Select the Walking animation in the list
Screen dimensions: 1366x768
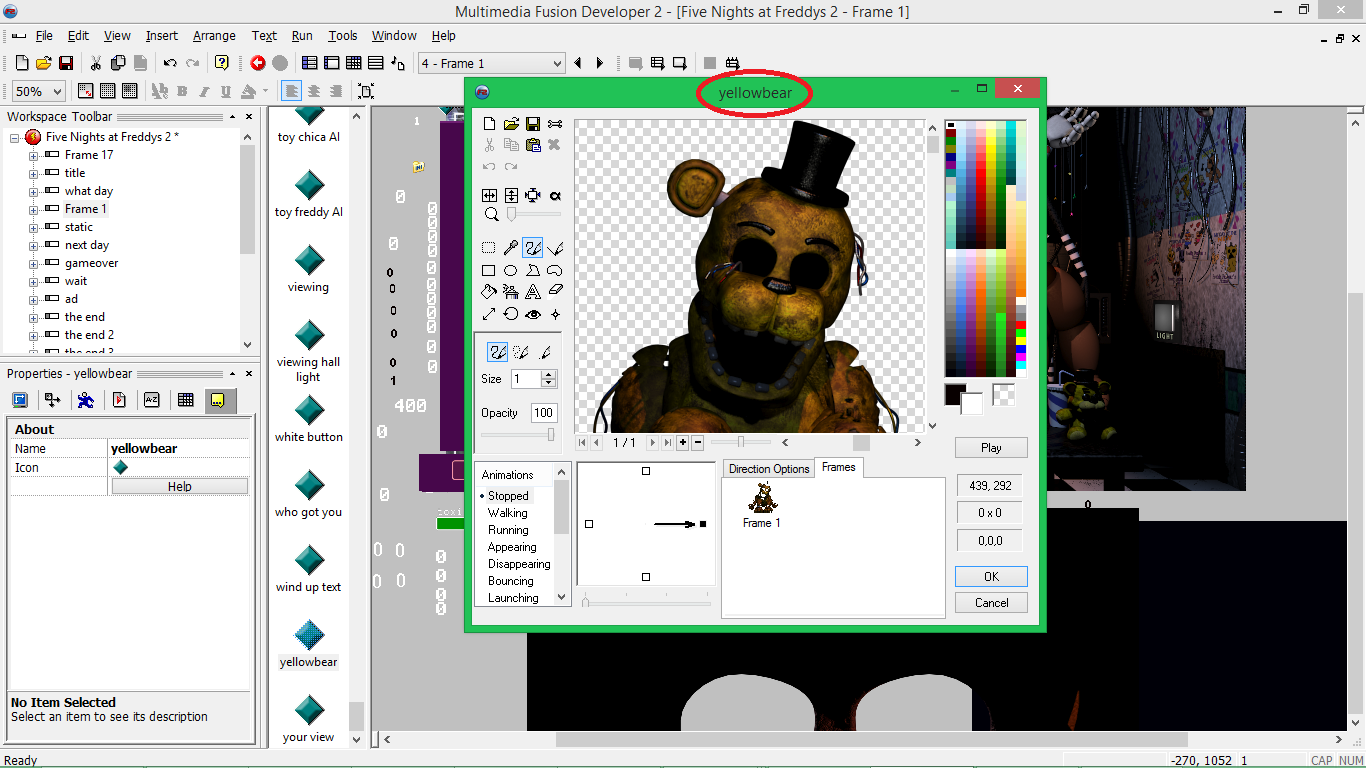pos(508,513)
